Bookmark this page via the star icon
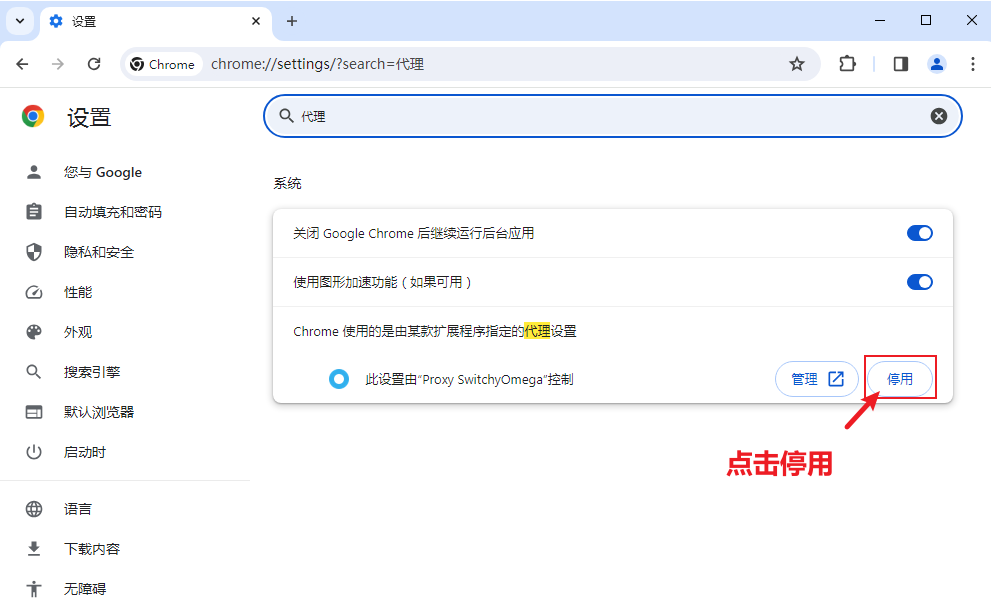Screen dimensions: 991x606 point(797,63)
